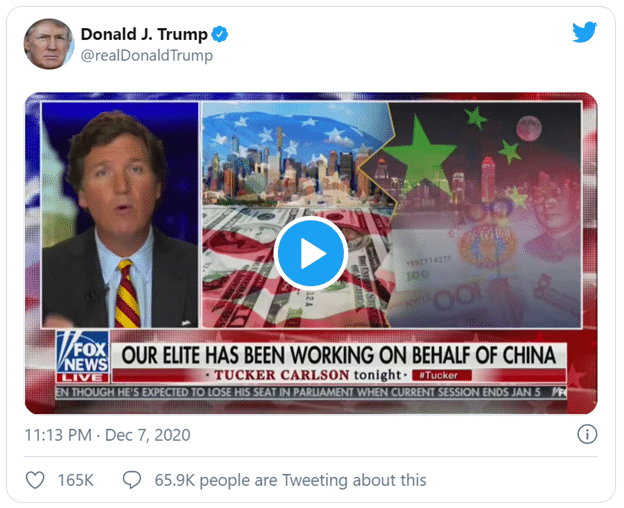Click the #Tucker hashtag badge in video

442,375
